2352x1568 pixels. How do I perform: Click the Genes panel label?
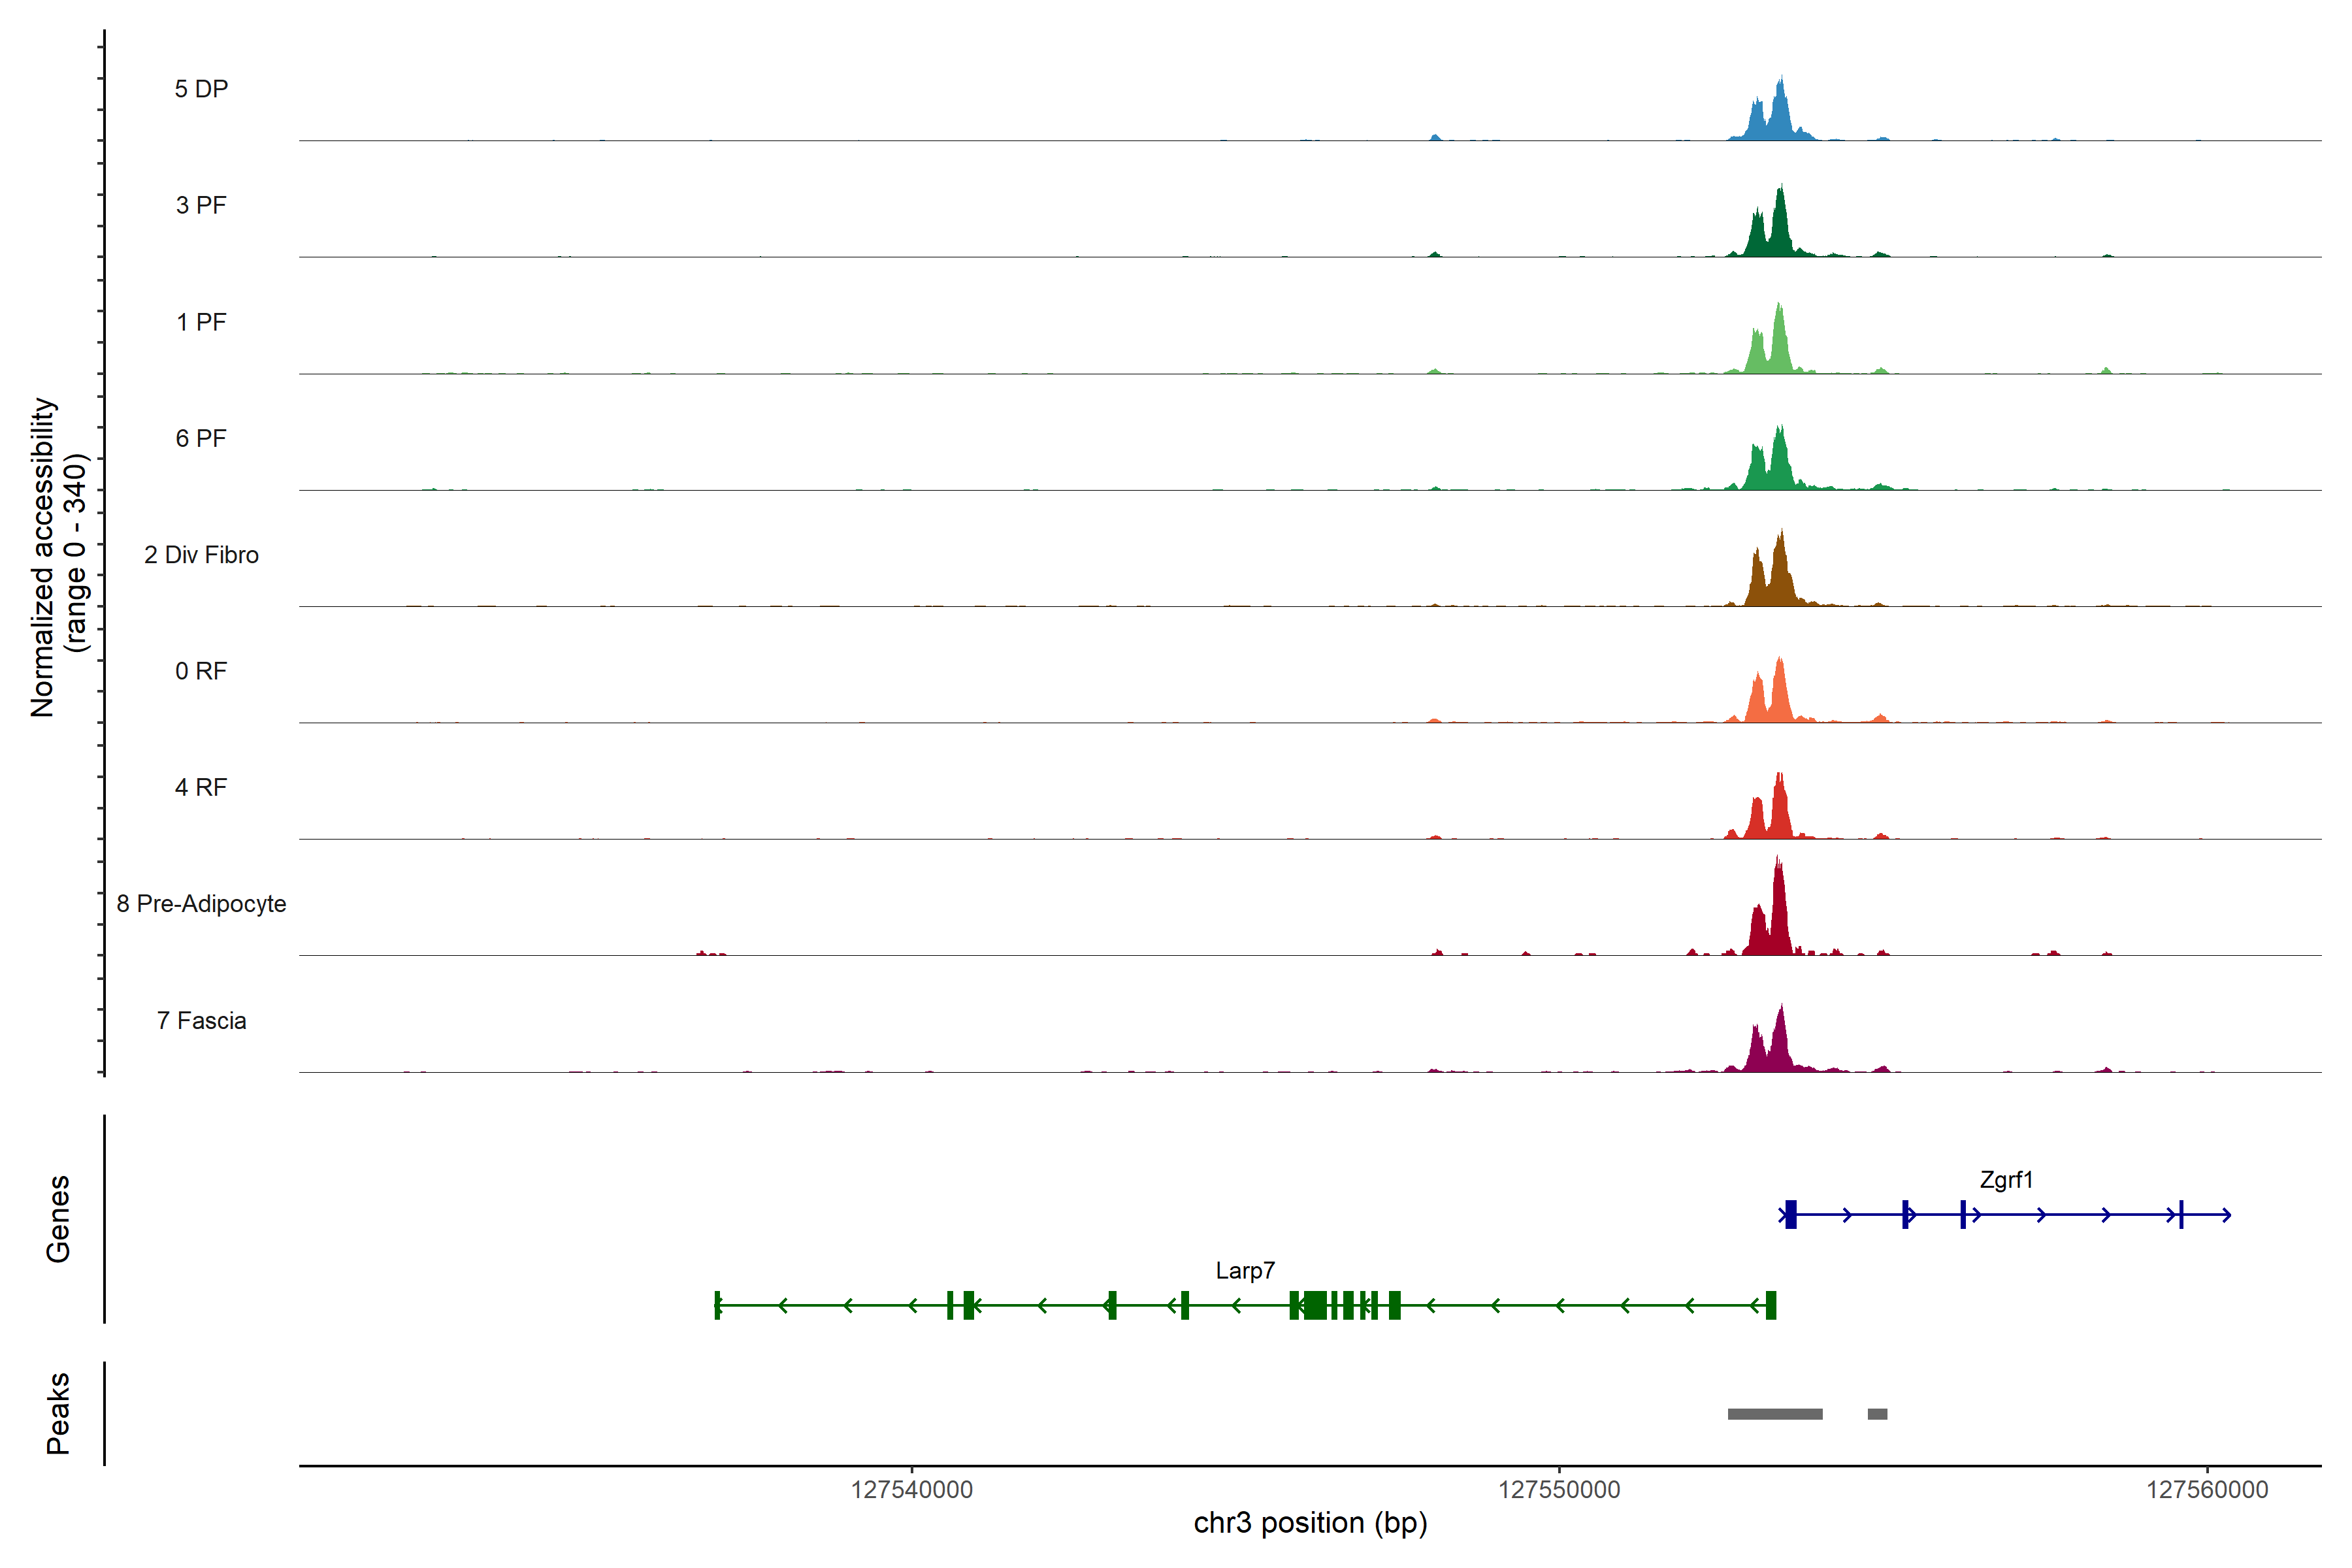tap(58, 1219)
